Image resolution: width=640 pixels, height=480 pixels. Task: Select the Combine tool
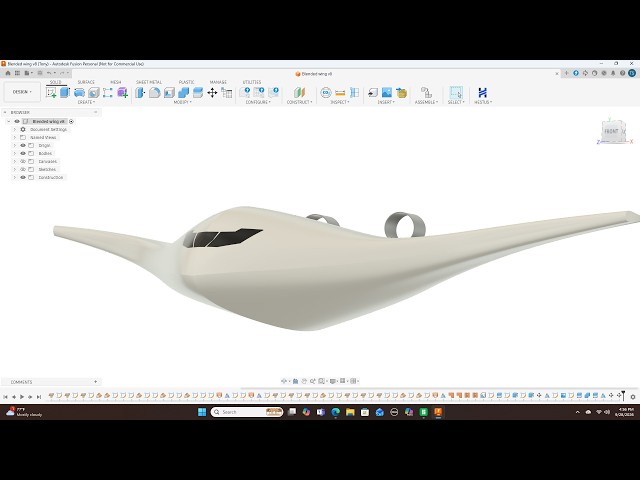(x=183, y=93)
